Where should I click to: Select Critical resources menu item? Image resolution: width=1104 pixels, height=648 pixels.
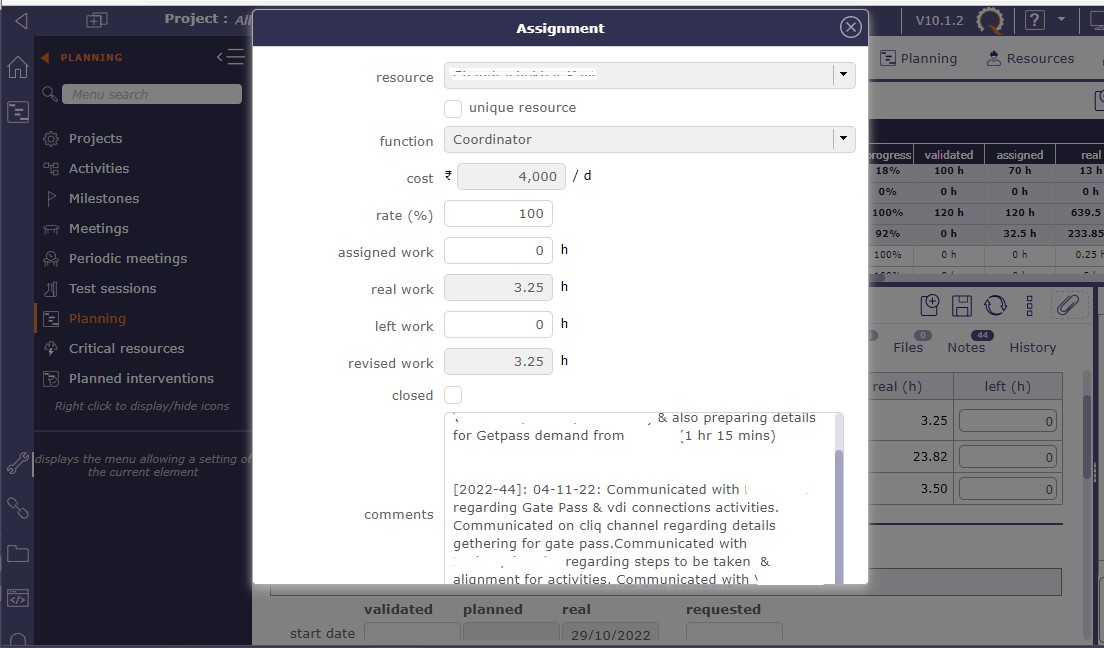[x=126, y=348]
